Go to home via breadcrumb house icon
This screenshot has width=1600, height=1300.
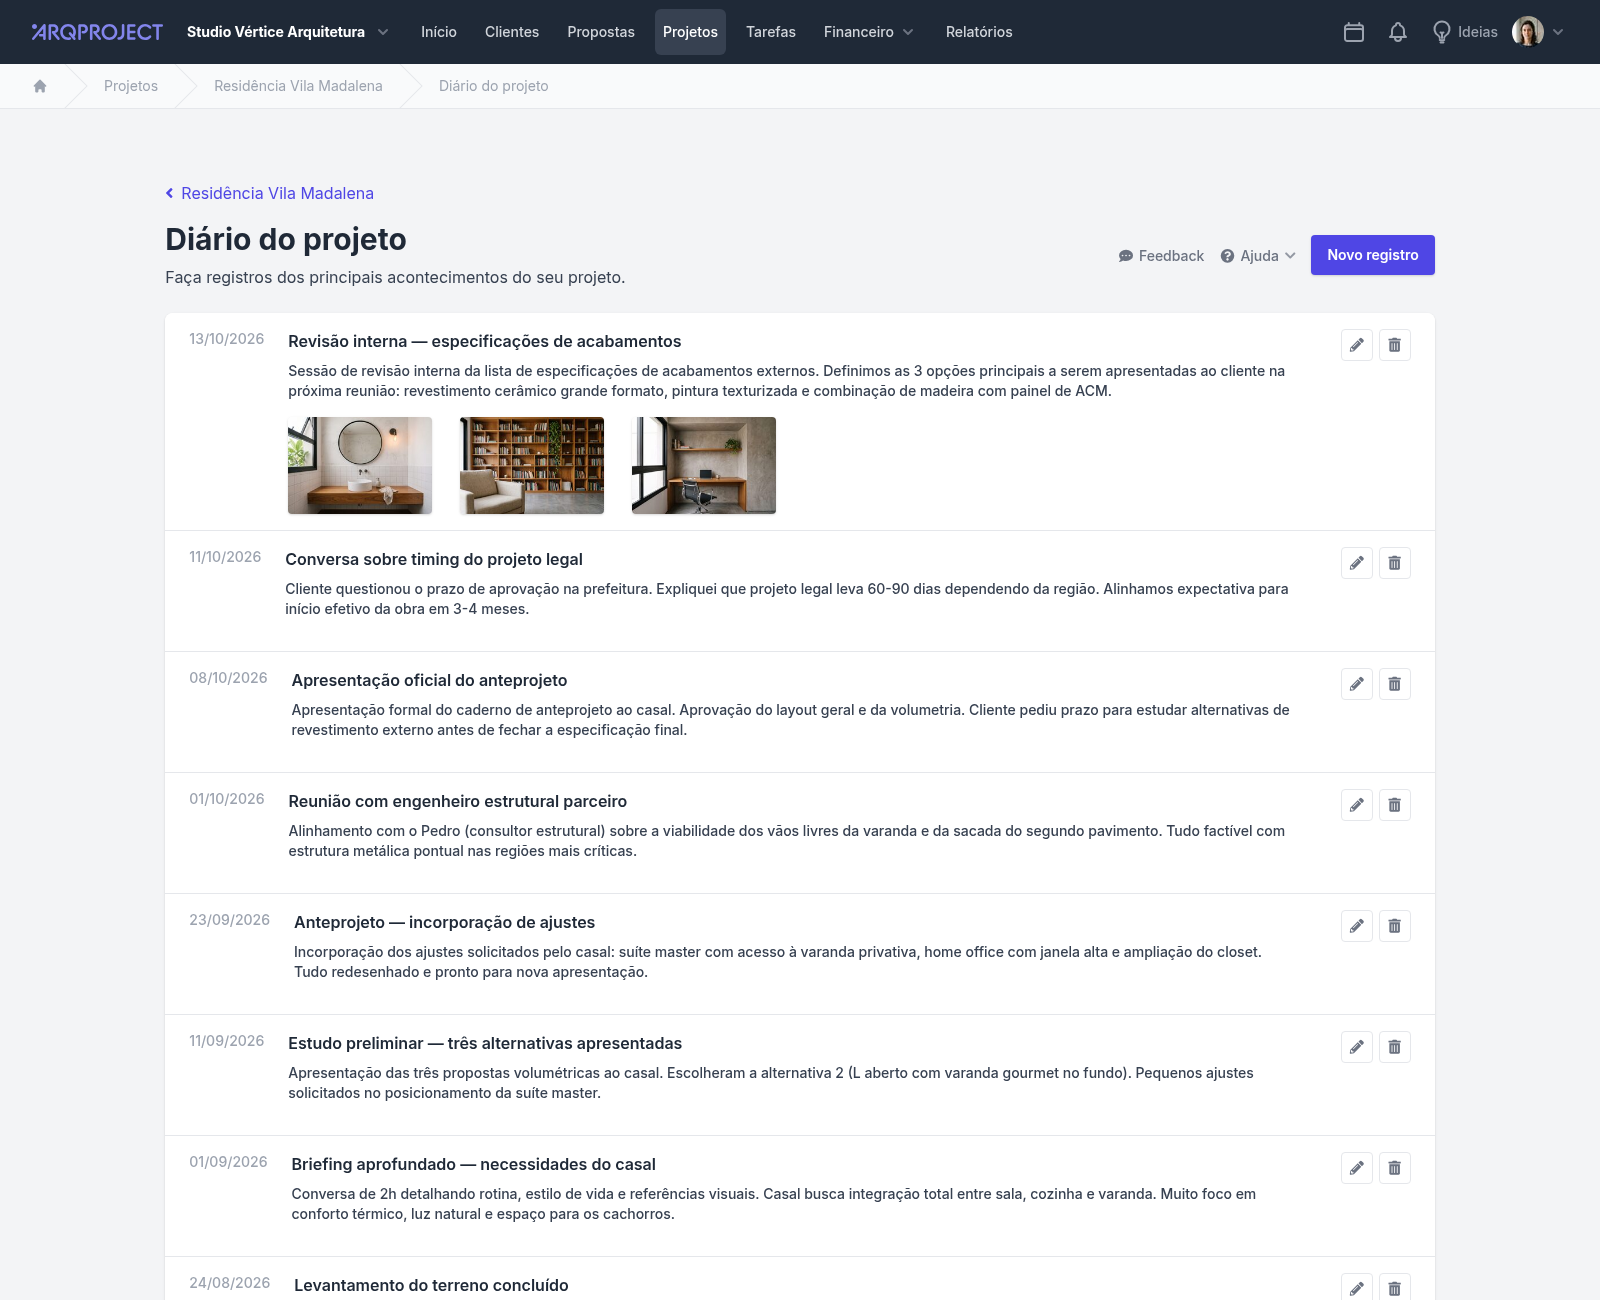[40, 86]
